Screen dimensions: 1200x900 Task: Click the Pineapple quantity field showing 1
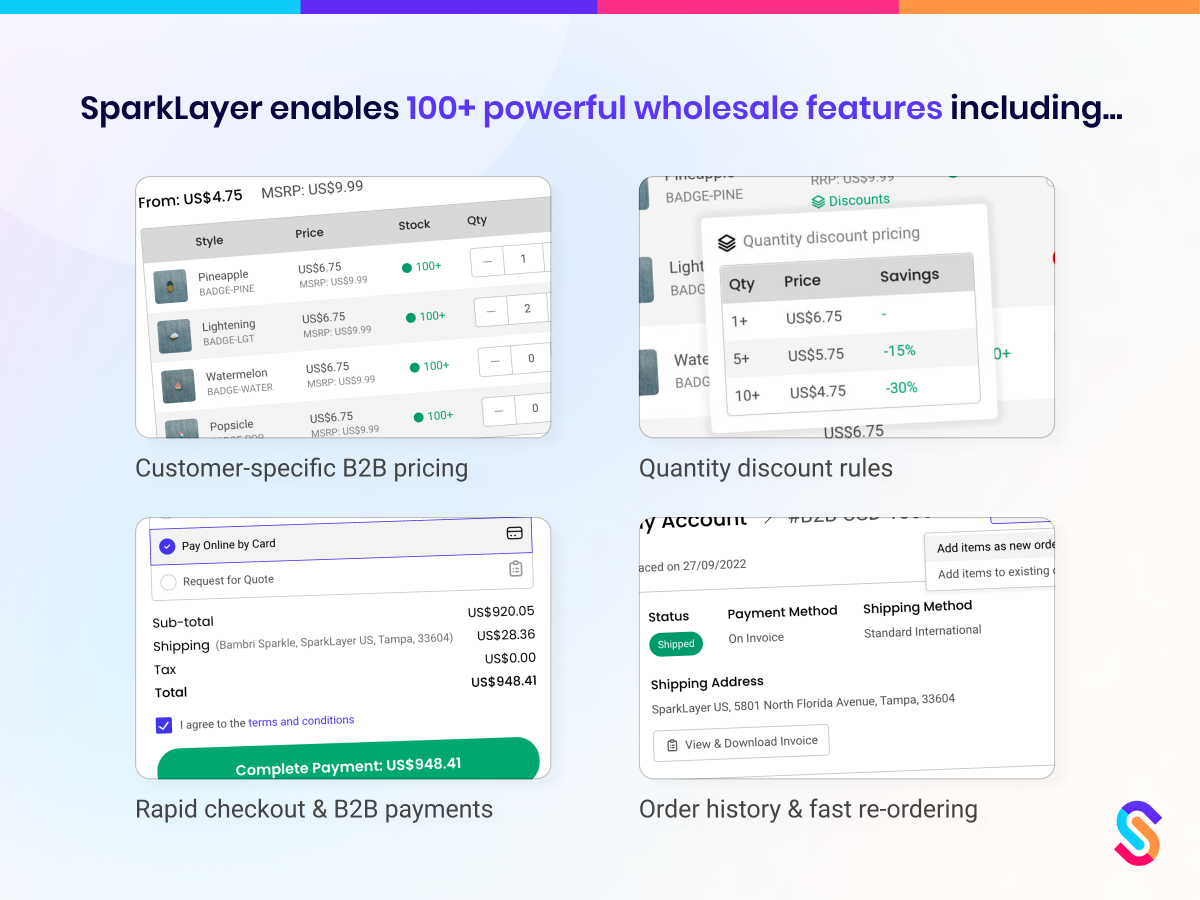[523, 260]
